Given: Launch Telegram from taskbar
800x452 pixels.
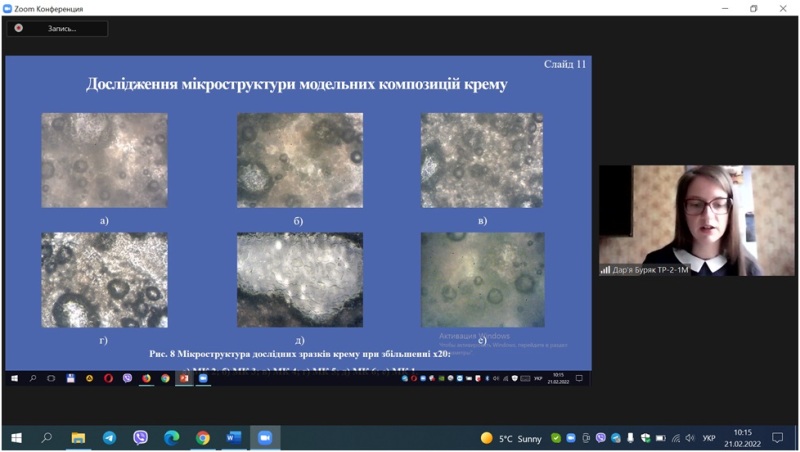Looking at the screenshot, I should point(109,438).
